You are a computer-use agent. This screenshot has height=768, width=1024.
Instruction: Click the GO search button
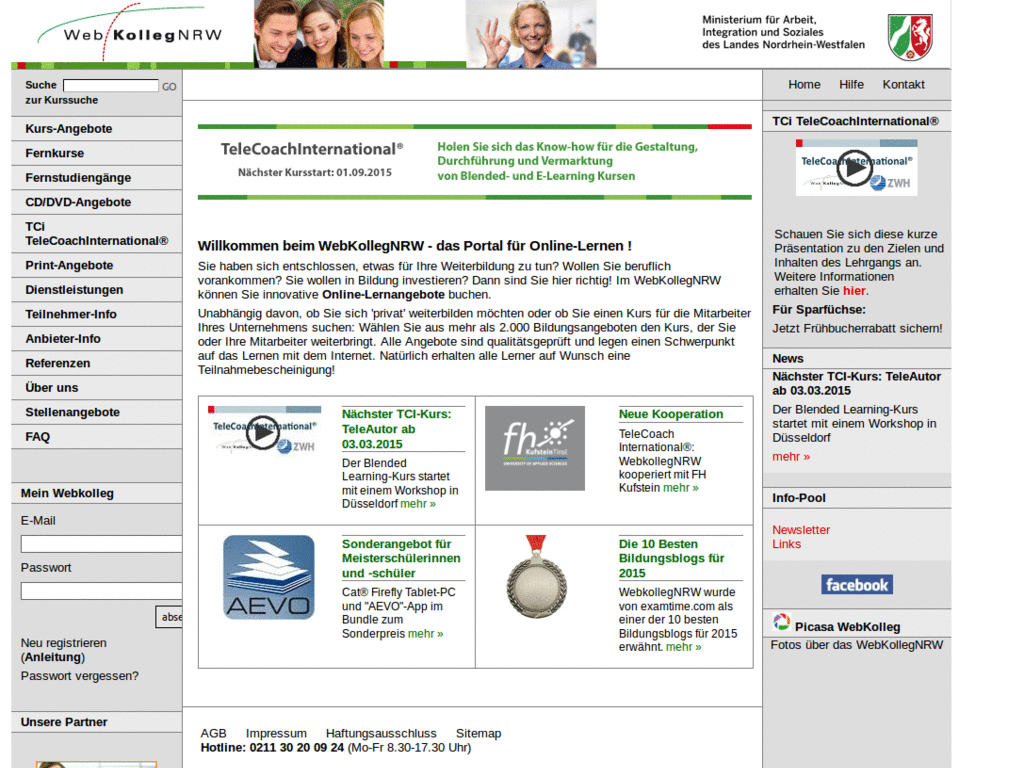(x=169, y=86)
